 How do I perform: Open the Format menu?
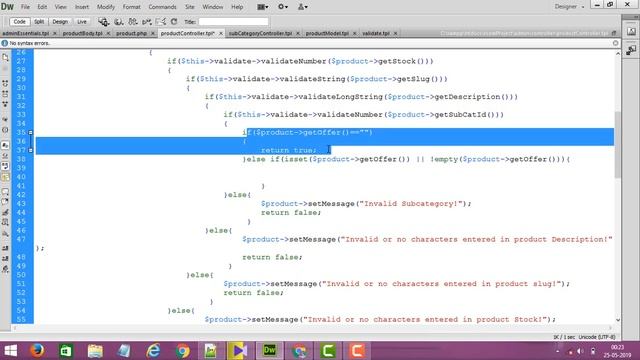click(131, 7)
